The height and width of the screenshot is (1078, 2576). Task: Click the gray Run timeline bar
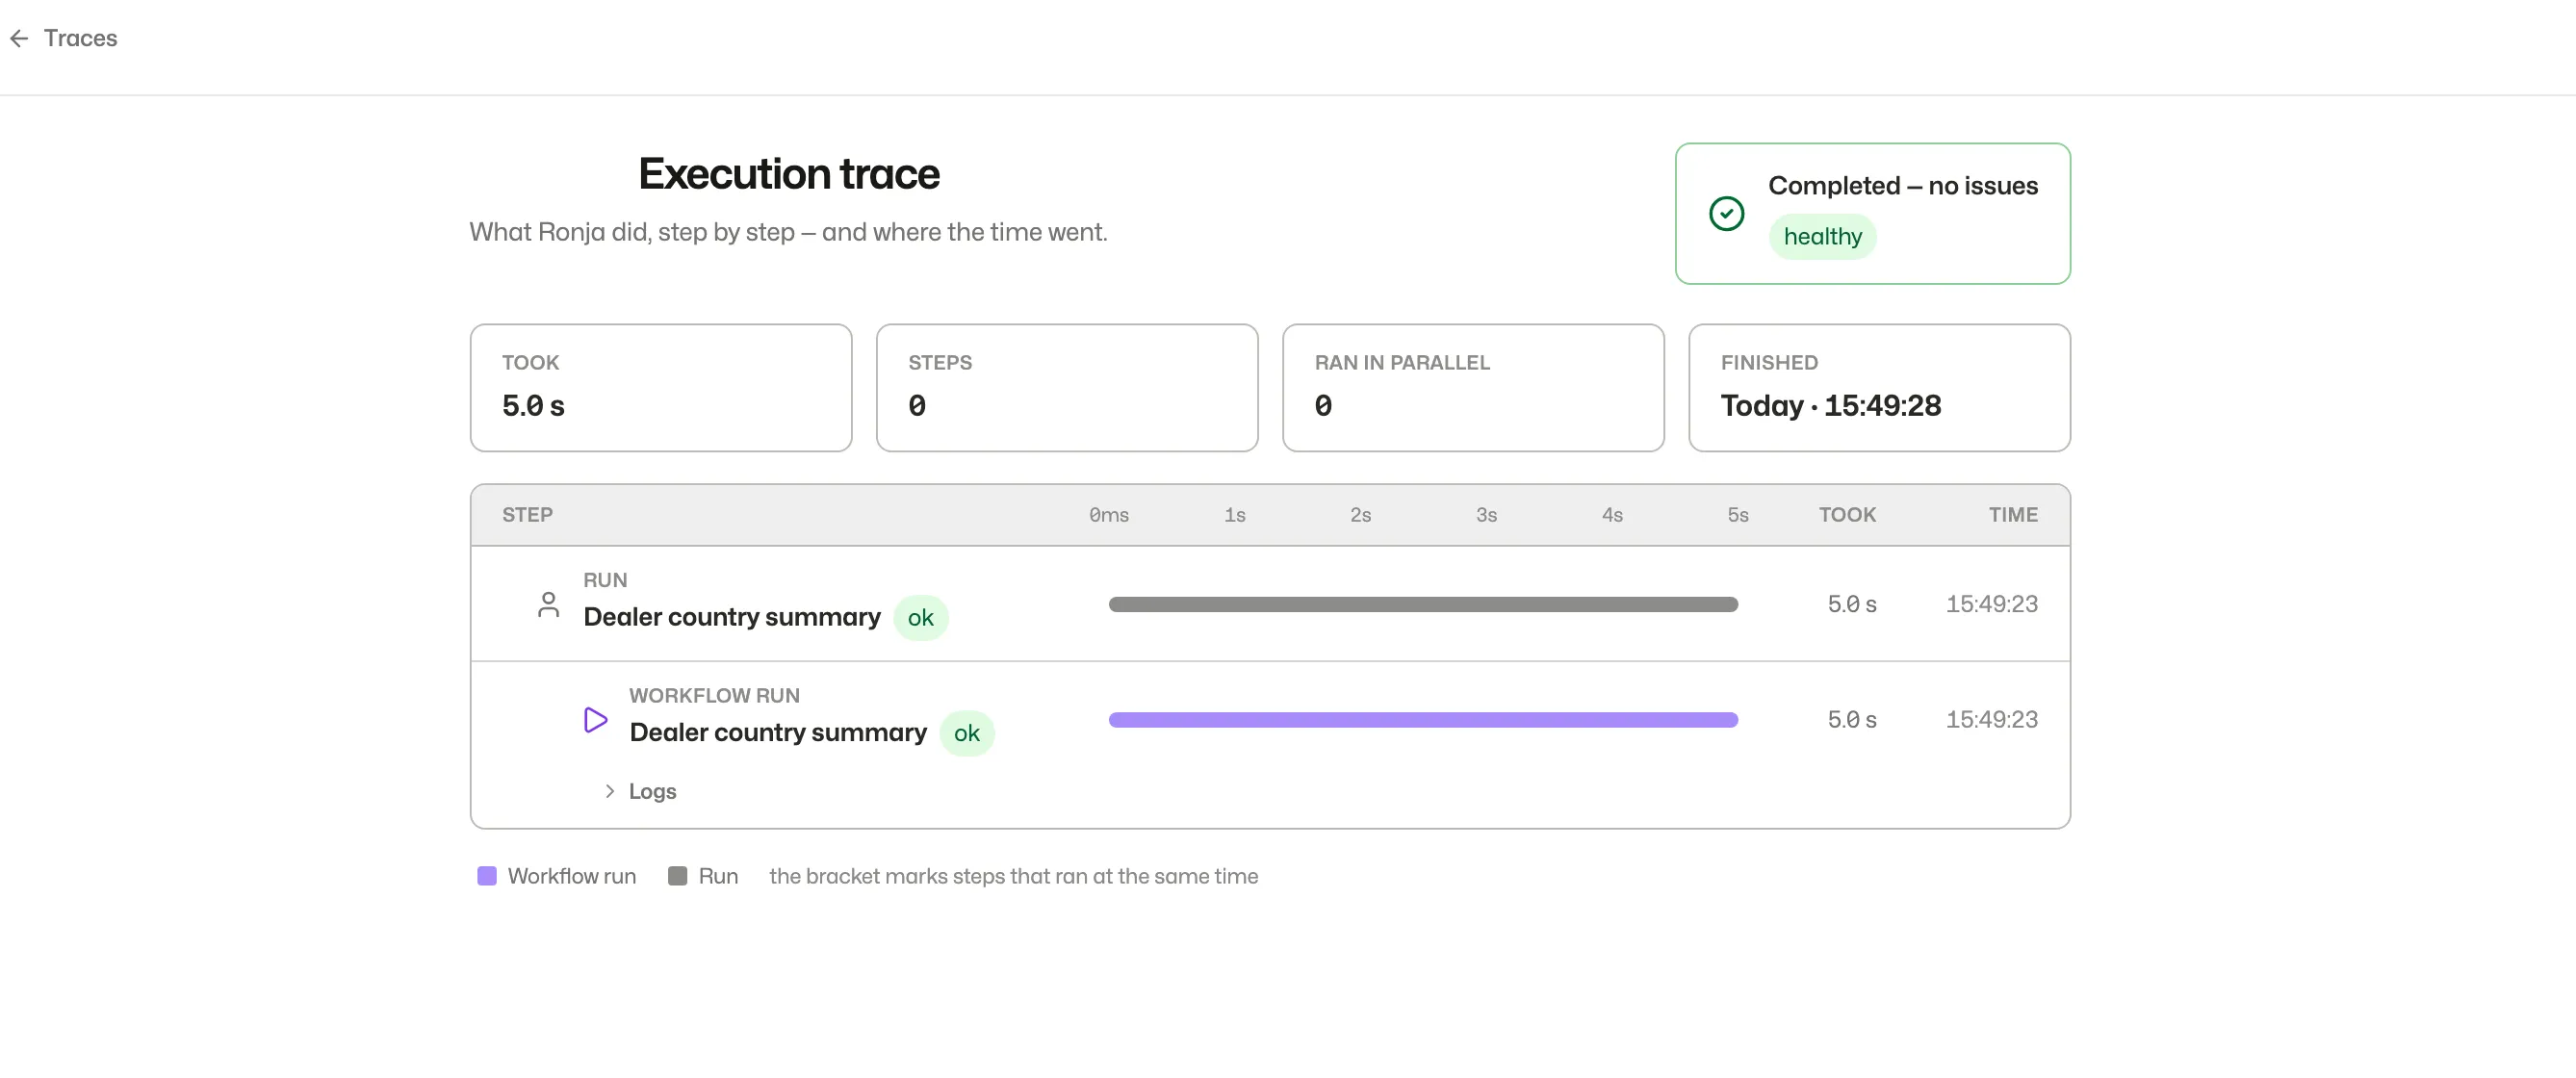(x=1423, y=604)
